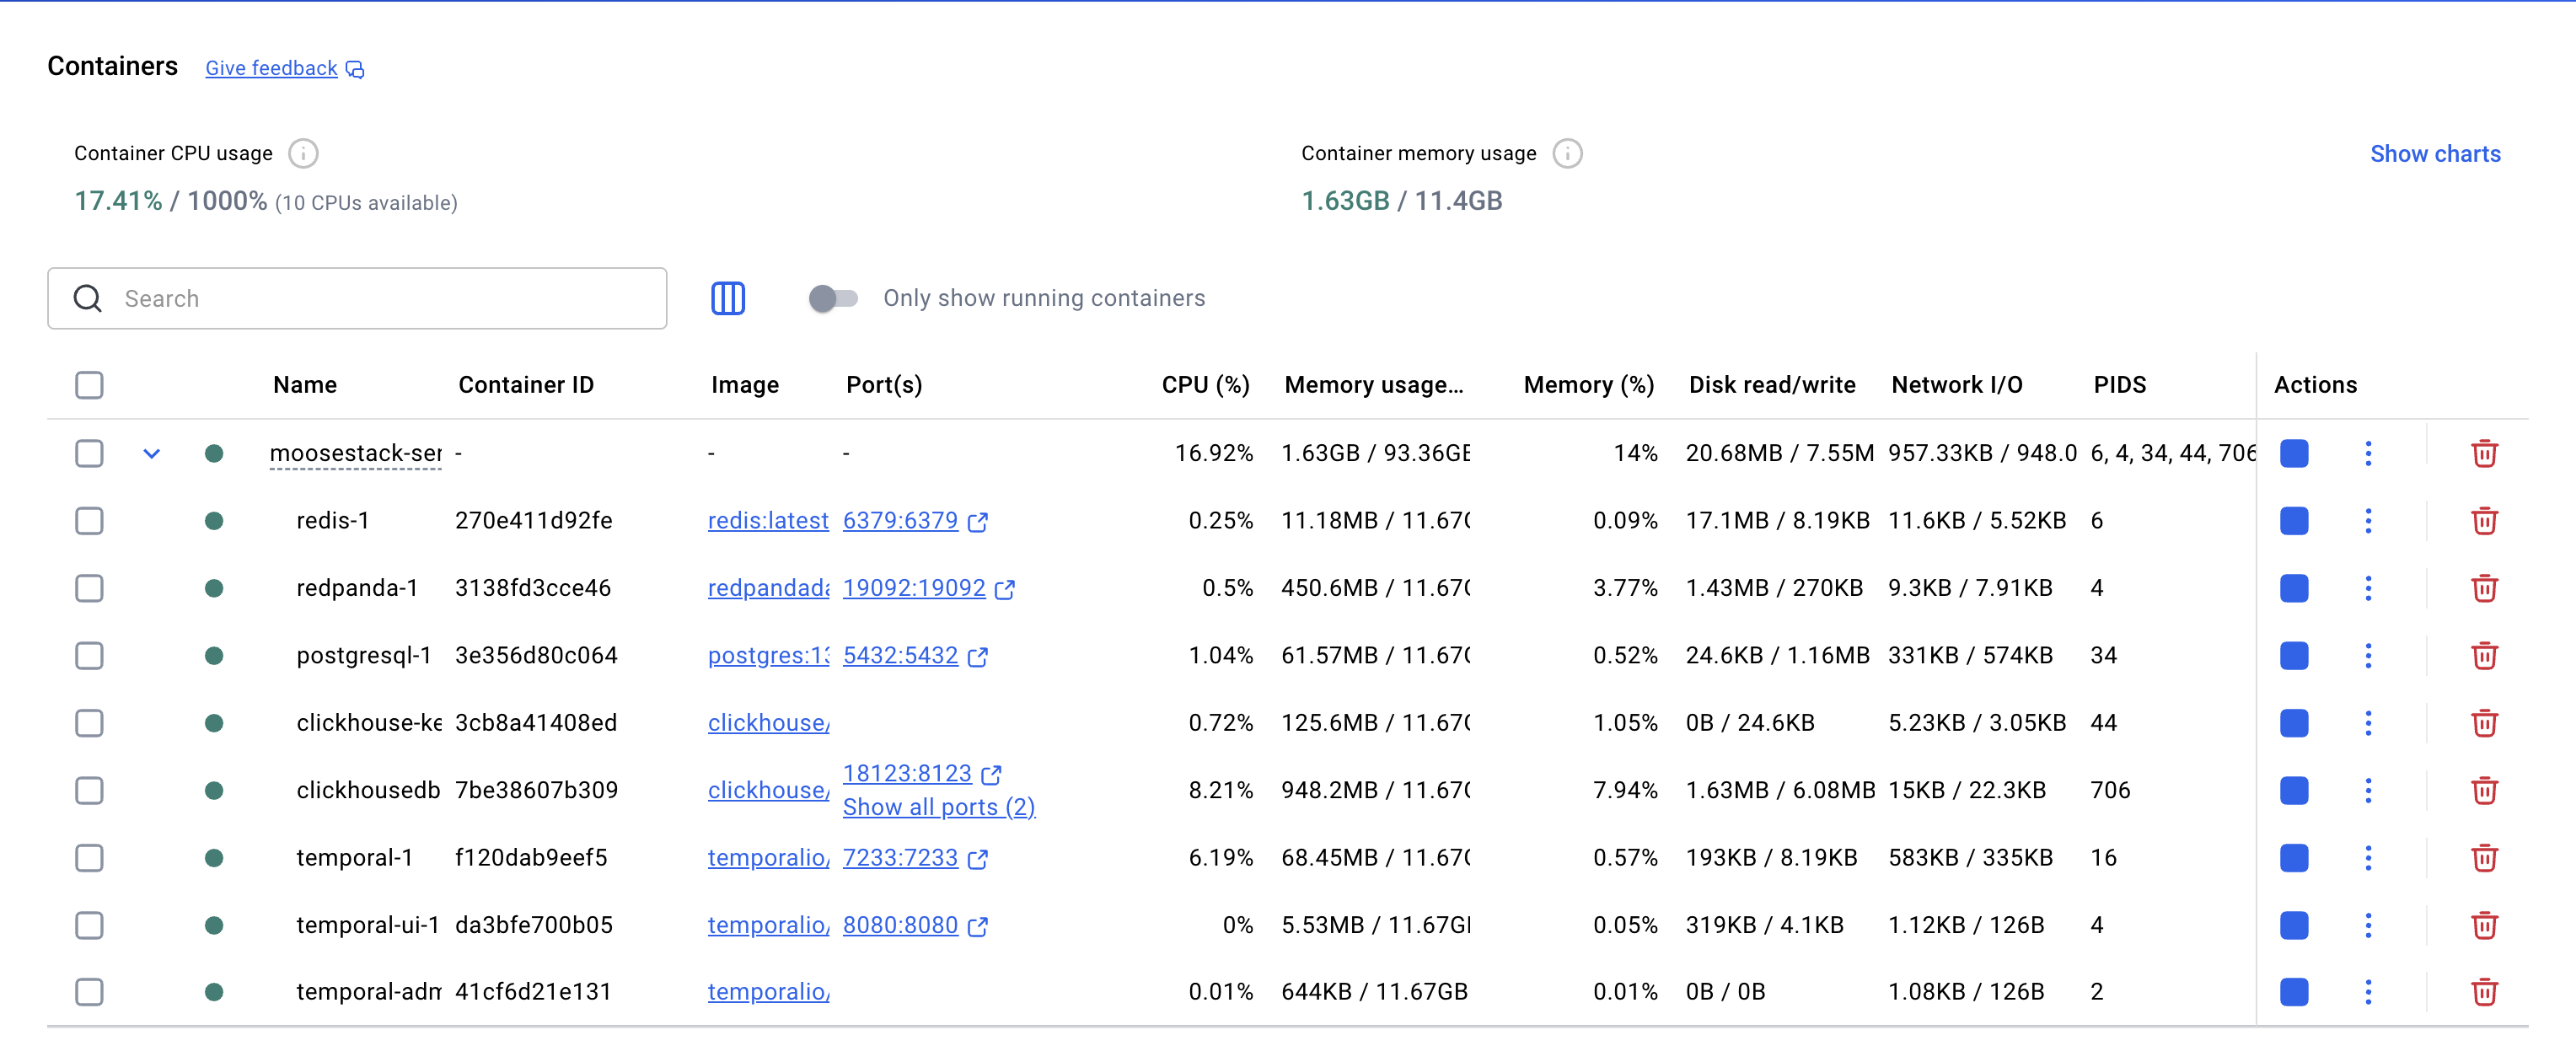Screen dimensions: 2576x1062
Task: Enable the Only show running containers toggle
Action: click(x=832, y=297)
